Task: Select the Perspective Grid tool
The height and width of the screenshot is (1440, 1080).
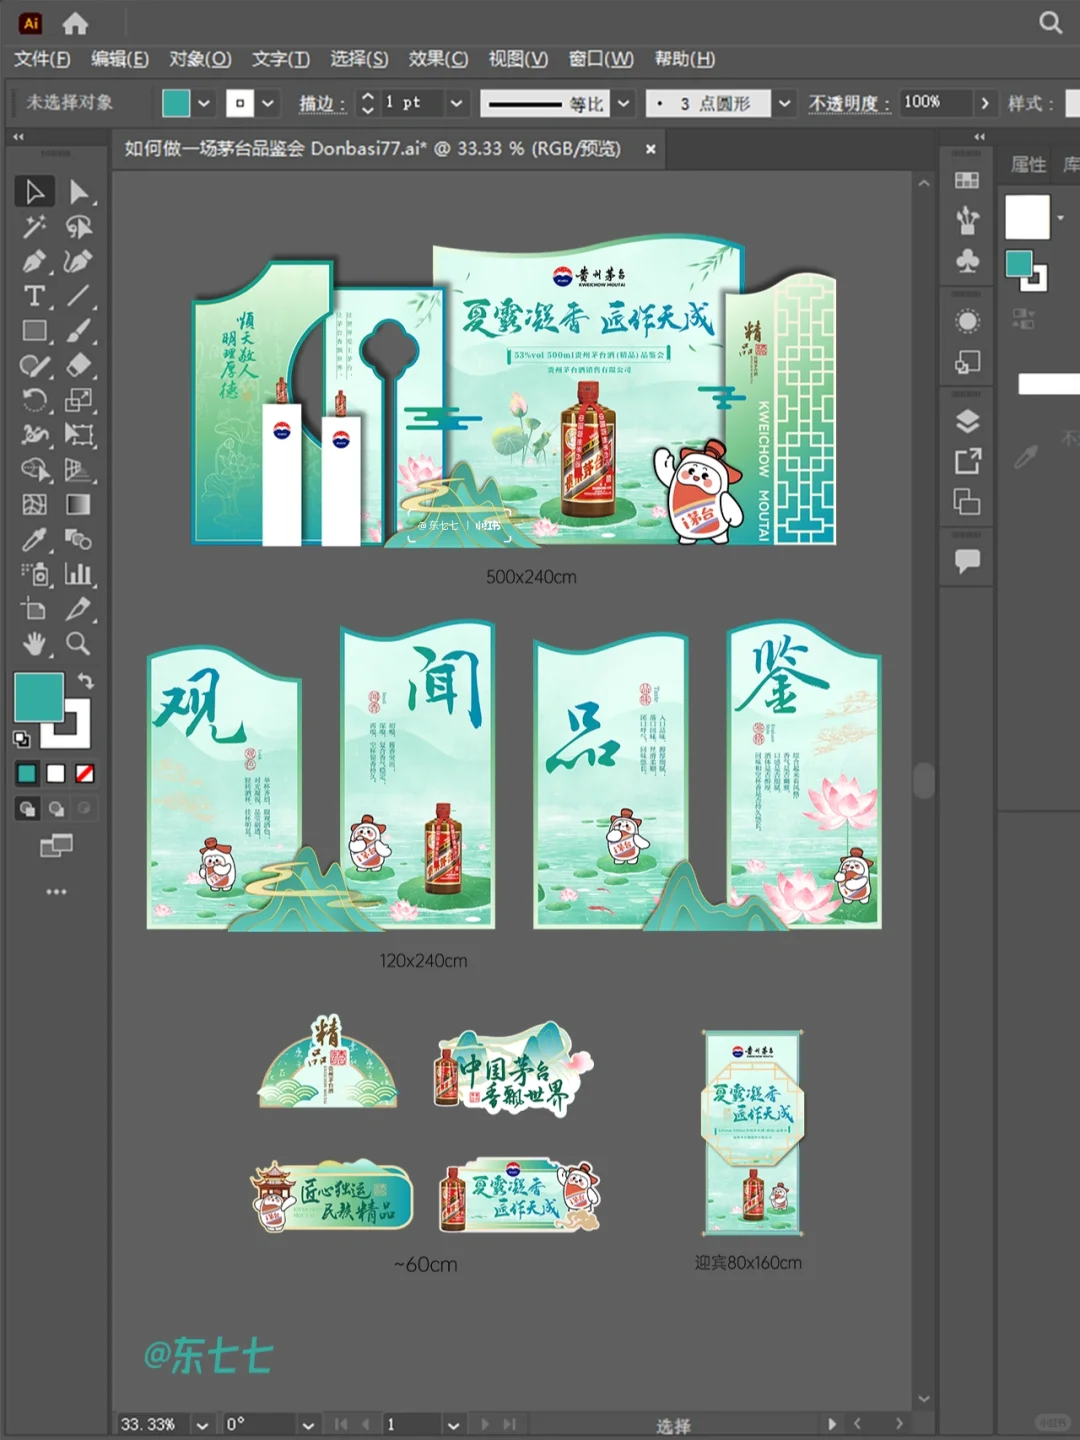Action: 78,470
